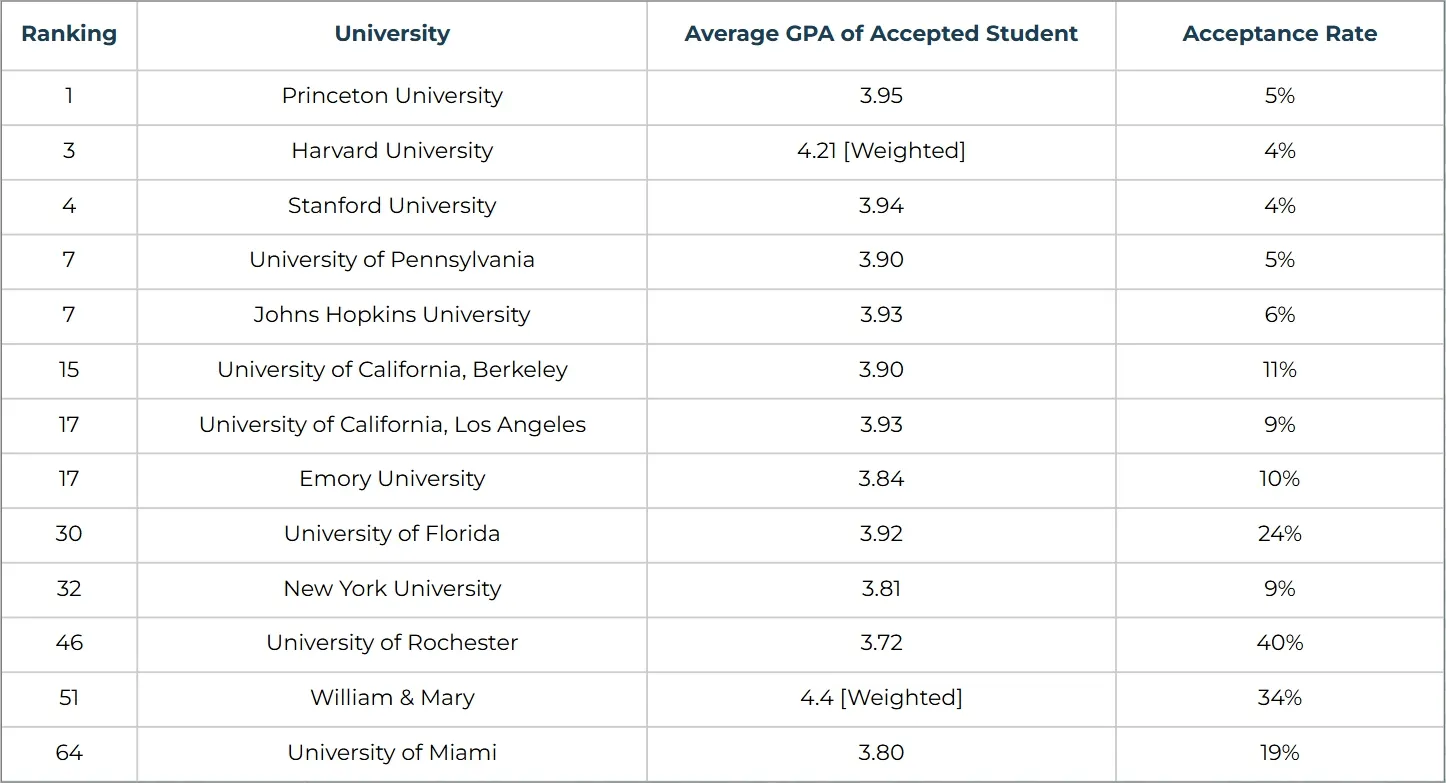This screenshot has width=1446, height=783.
Task: Select Harvard's 4.21 [Weighted] GPA cell
Action: pos(881,151)
